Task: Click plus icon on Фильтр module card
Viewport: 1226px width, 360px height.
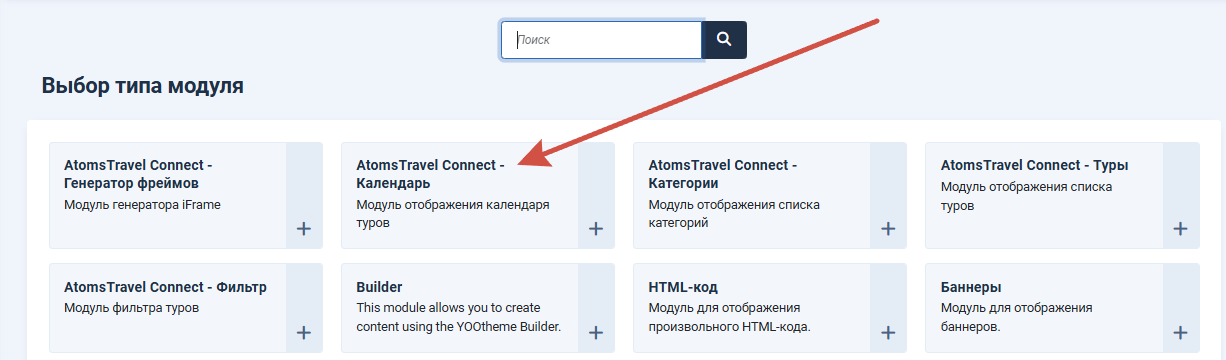Action: click(x=304, y=332)
